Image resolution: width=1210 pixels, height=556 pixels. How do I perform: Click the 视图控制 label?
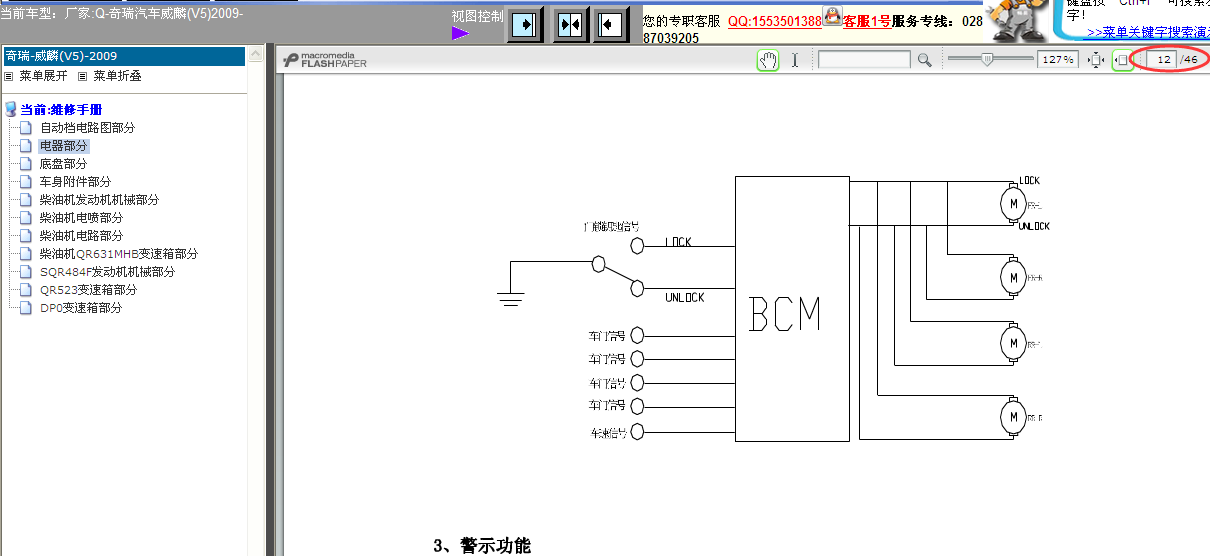pyautogui.click(x=477, y=16)
